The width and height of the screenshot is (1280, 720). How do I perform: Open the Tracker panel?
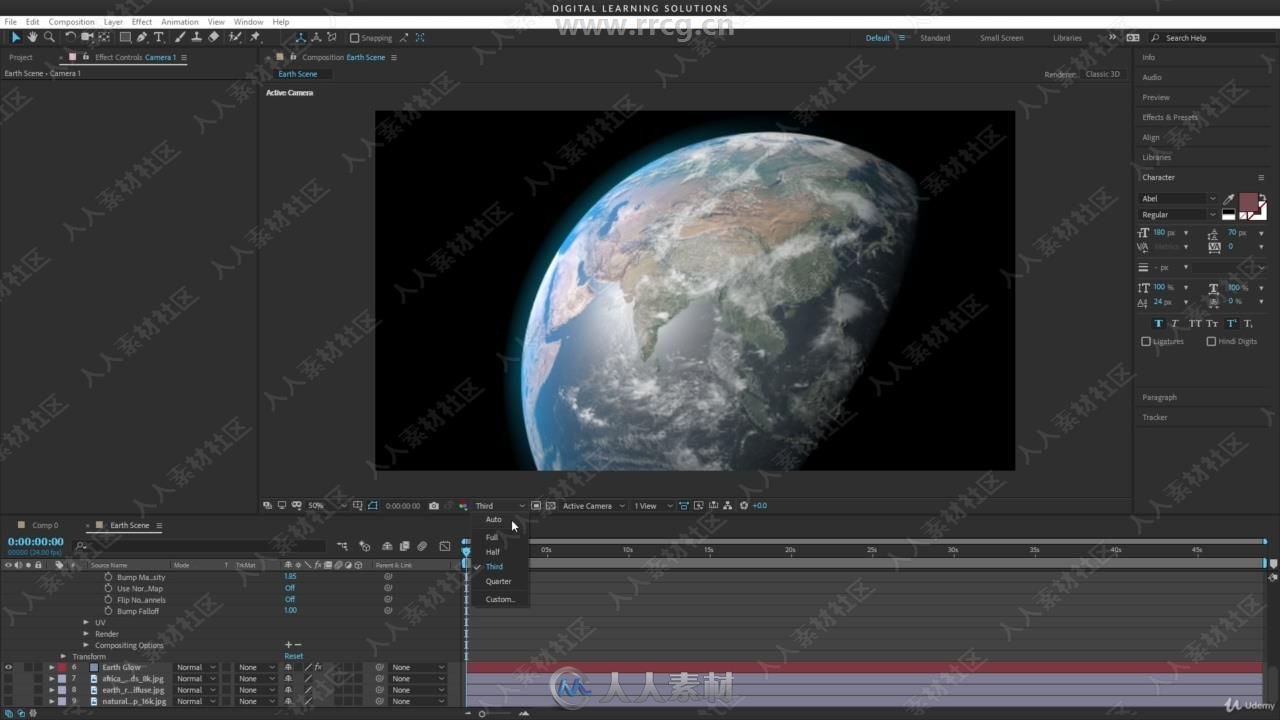[x=1155, y=417]
